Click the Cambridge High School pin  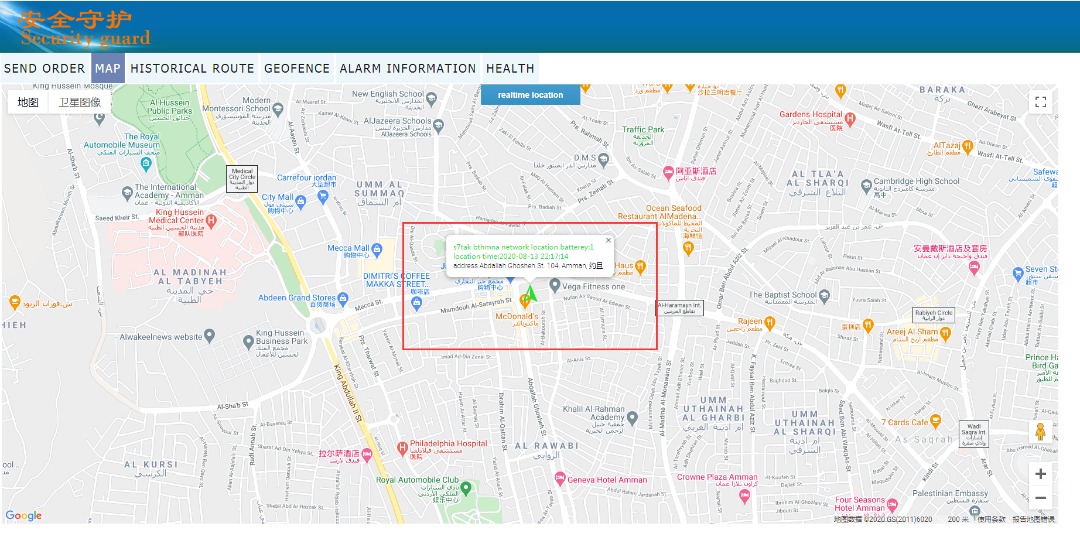pos(866,185)
